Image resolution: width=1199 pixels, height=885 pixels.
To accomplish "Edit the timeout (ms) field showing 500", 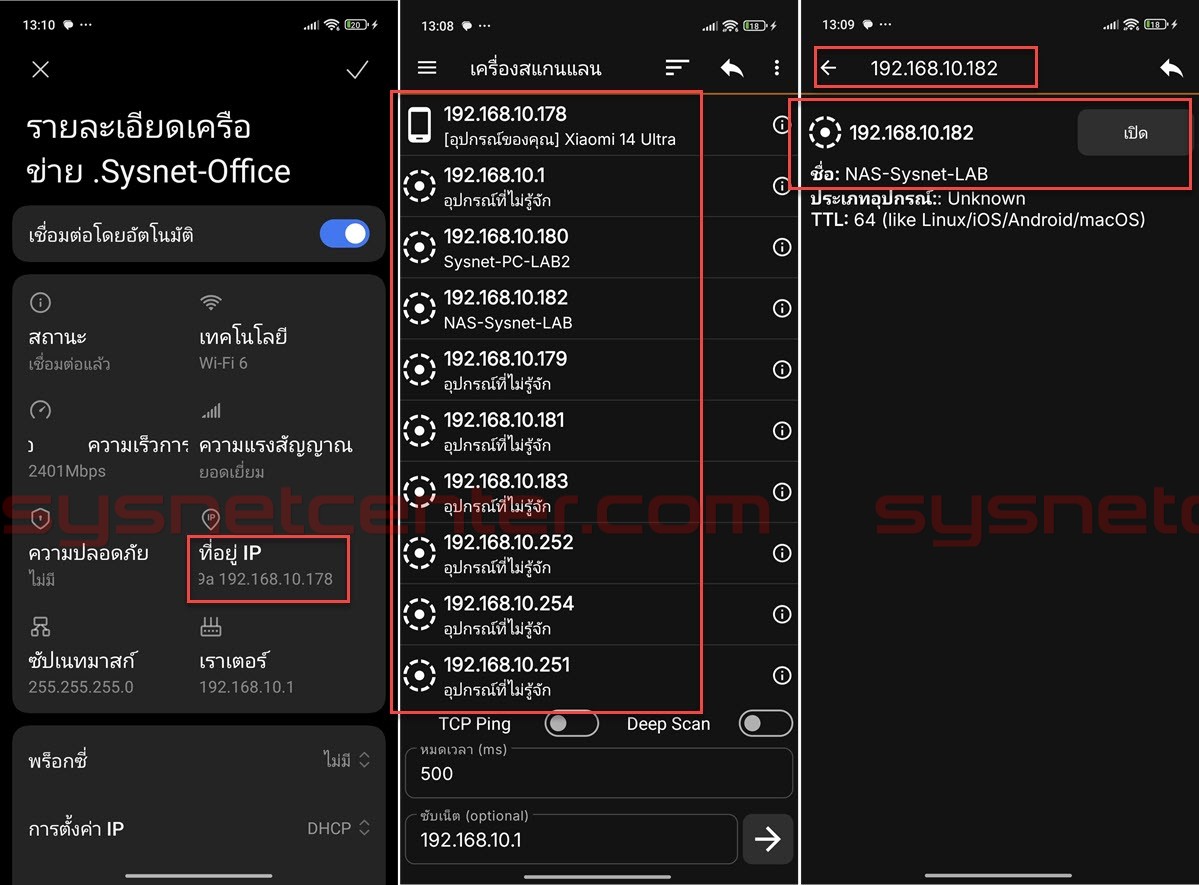I will pos(599,773).
